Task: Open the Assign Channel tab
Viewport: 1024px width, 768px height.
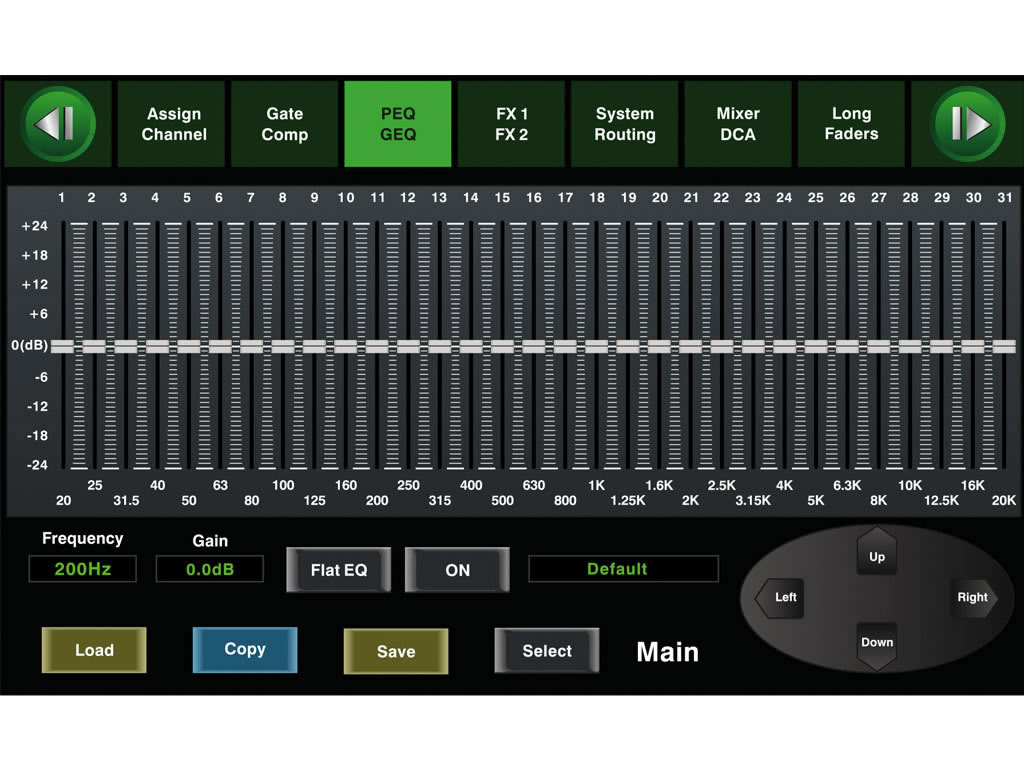Action: (x=174, y=124)
